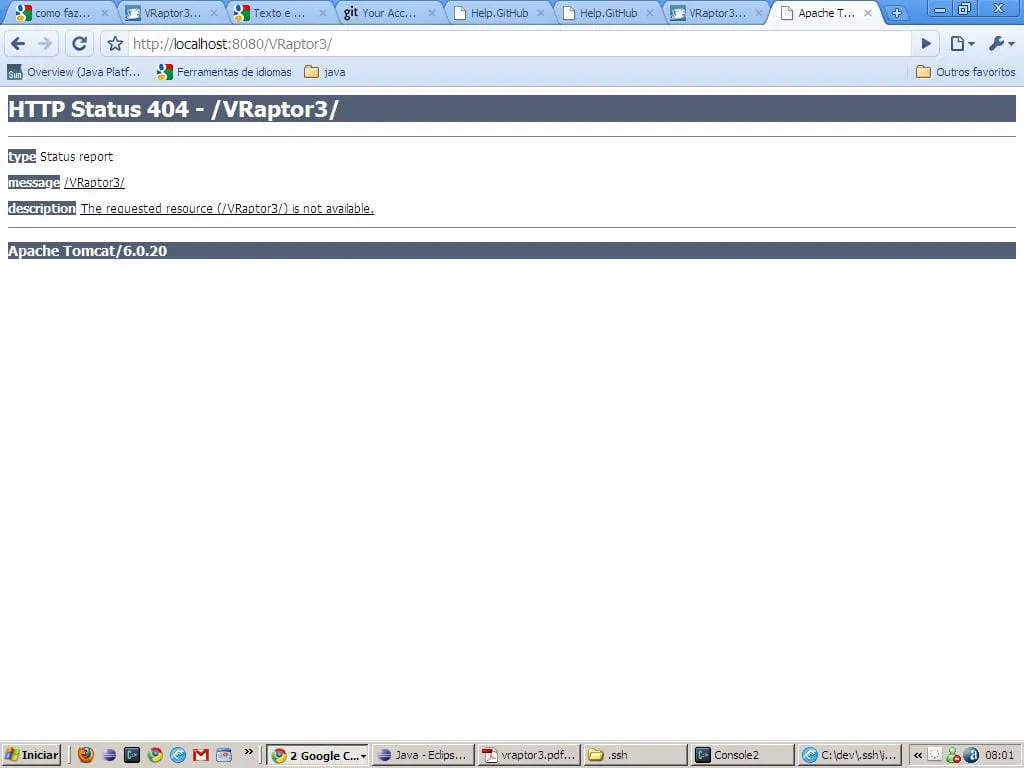The width and height of the screenshot is (1024, 768).
Task: Open Gmail from quick launch
Action: click(200, 755)
